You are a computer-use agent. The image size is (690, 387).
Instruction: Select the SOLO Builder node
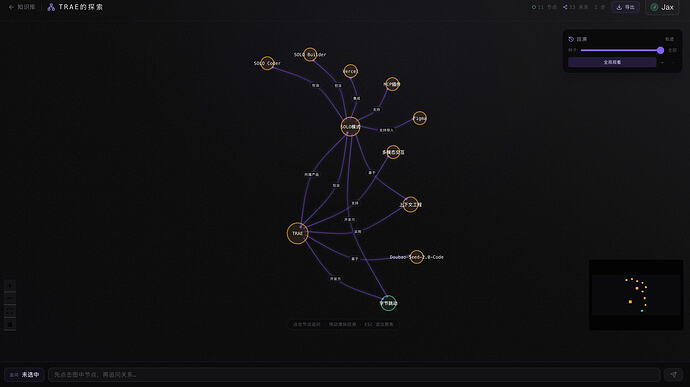tap(310, 55)
